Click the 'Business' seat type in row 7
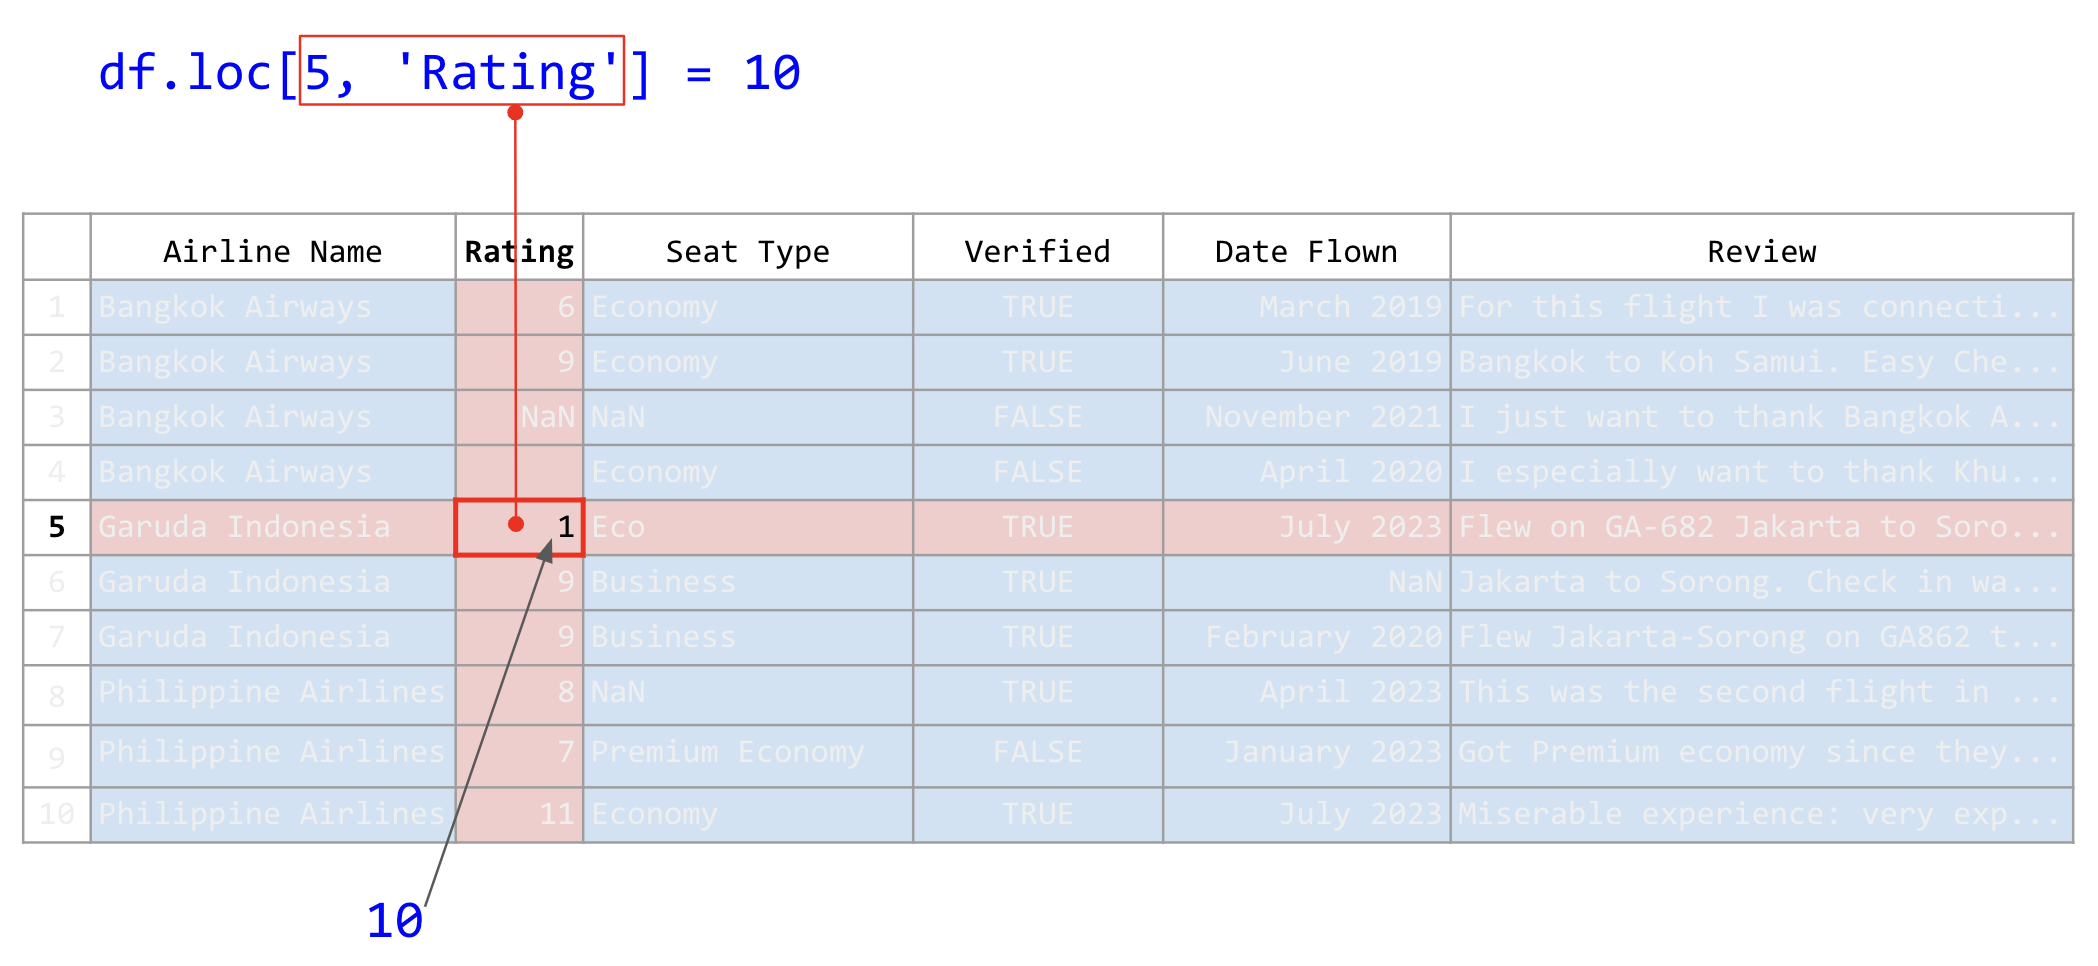The height and width of the screenshot is (966, 2098). [x=748, y=637]
